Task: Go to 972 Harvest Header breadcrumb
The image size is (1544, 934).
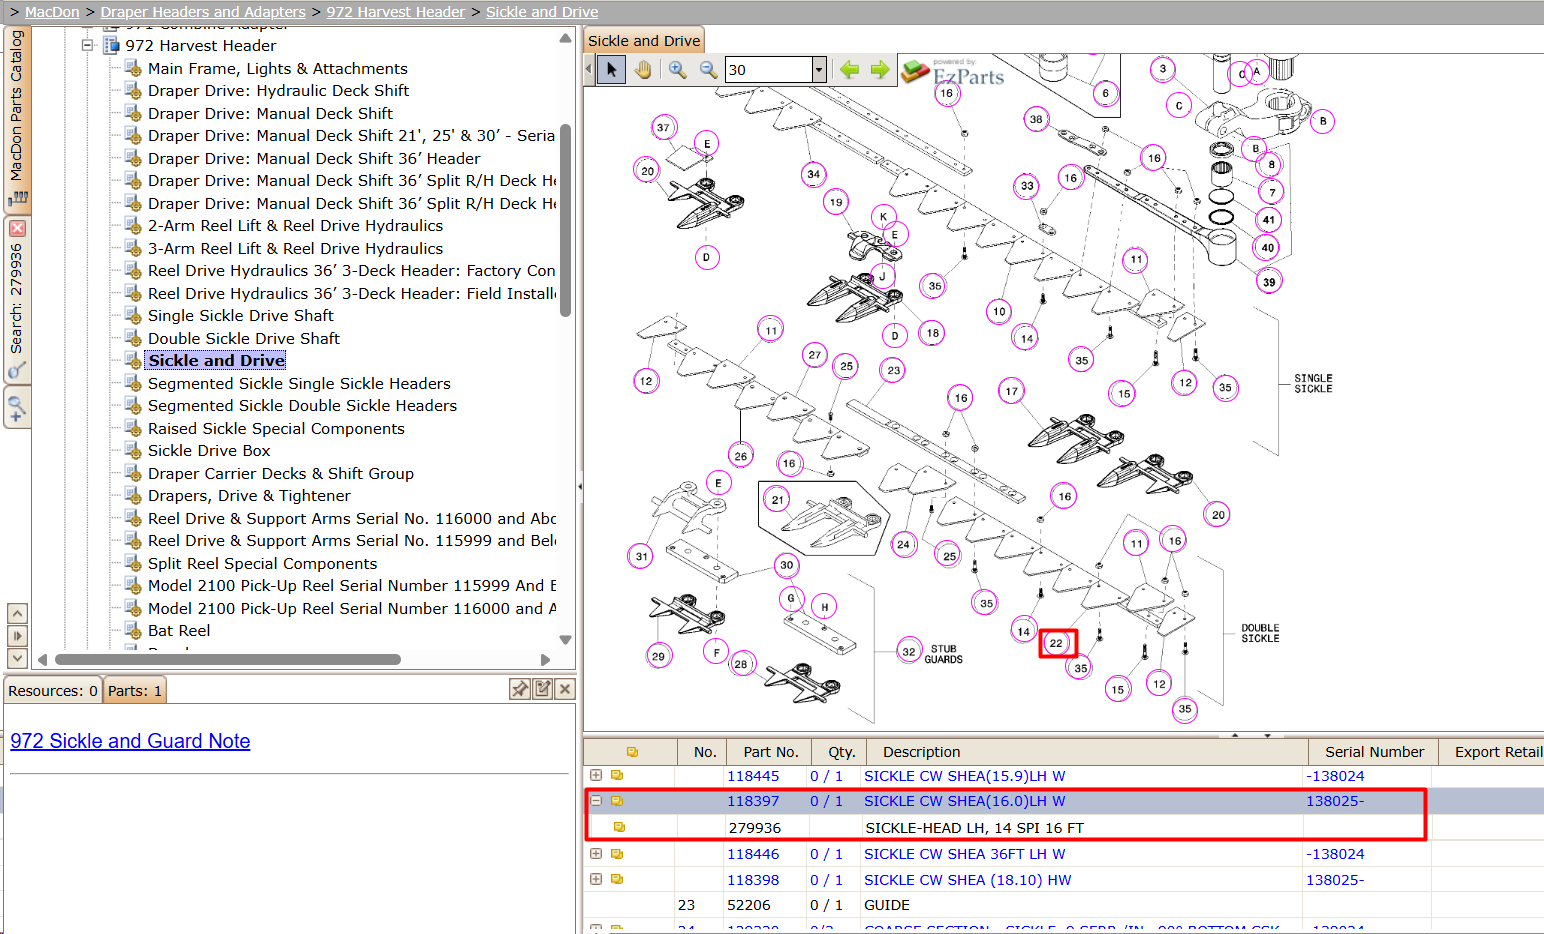Action: 396,12
